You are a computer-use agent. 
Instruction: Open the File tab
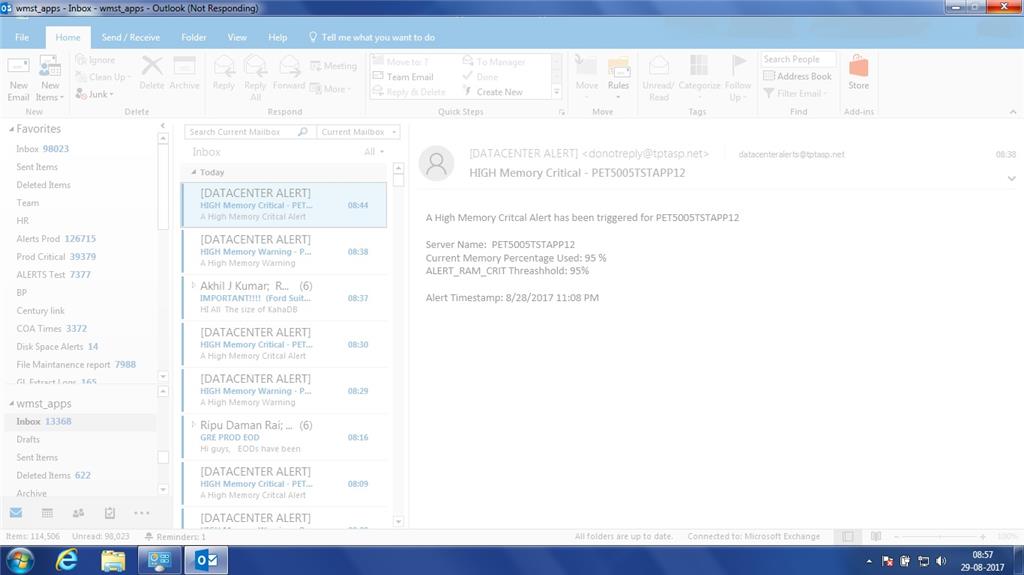22,37
